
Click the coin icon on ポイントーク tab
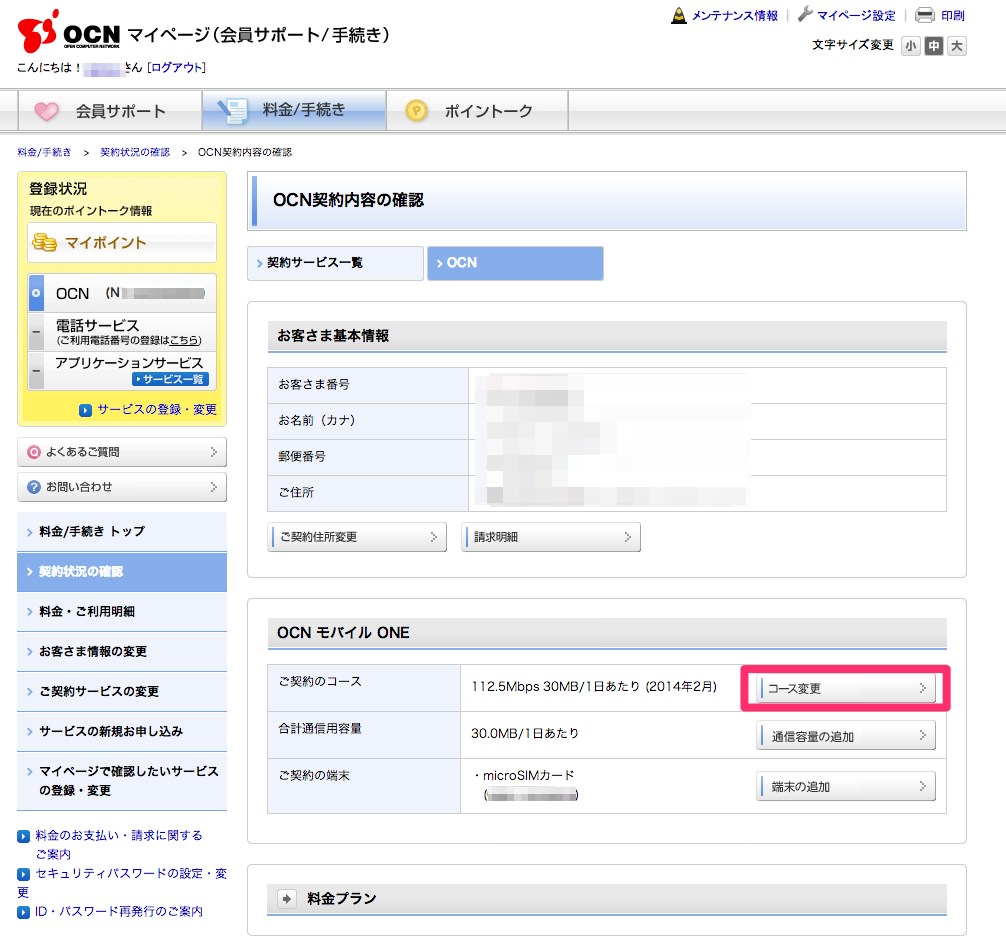pos(416,111)
